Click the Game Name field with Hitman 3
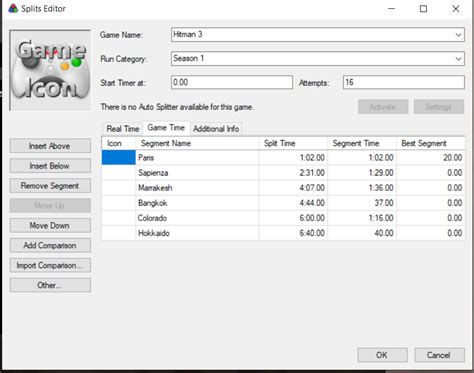 tap(318, 35)
